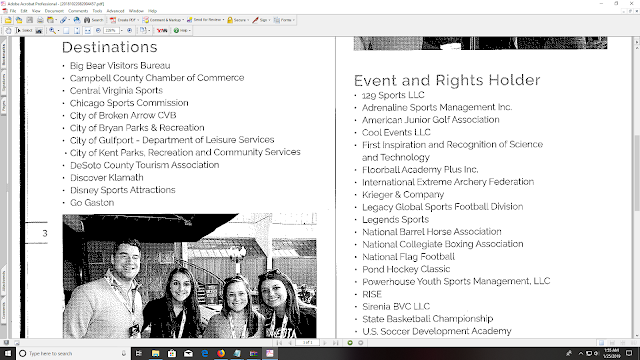Switch to Single Page layout
The height and width of the screenshot is (360, 640).
(601, 343)
